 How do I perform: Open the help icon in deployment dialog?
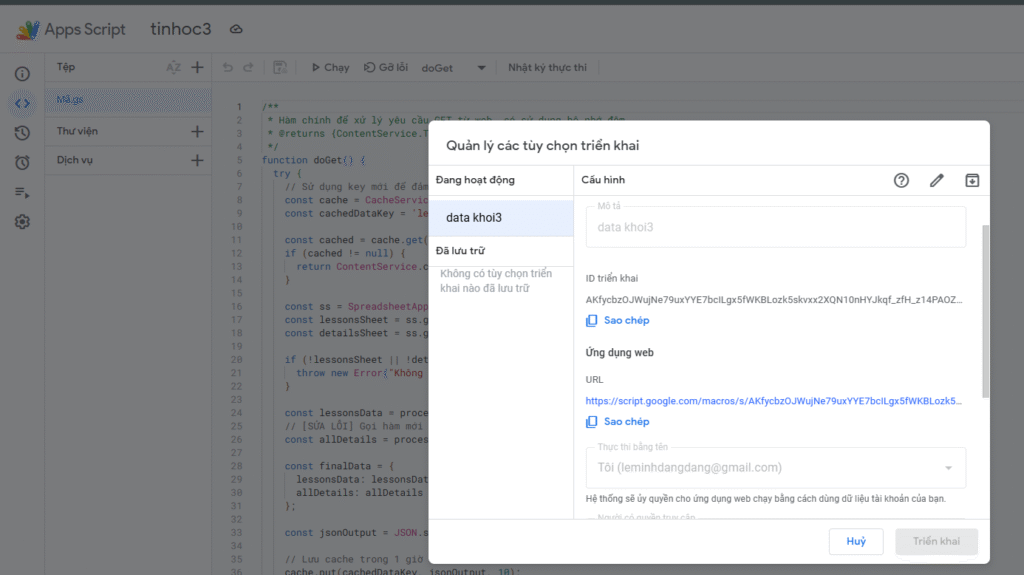pyautogui.click(x=901, y=180)
